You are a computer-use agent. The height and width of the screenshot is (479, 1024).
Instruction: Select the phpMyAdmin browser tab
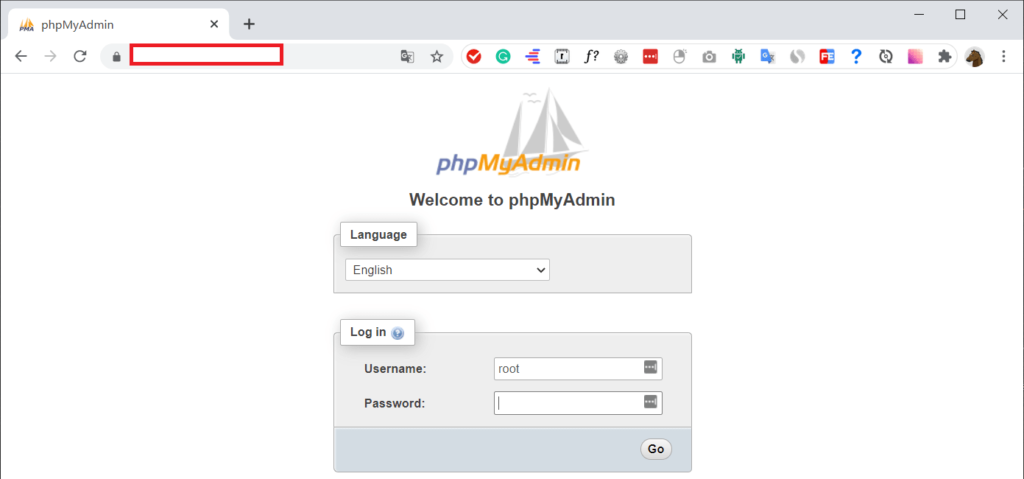pos(118,25)
